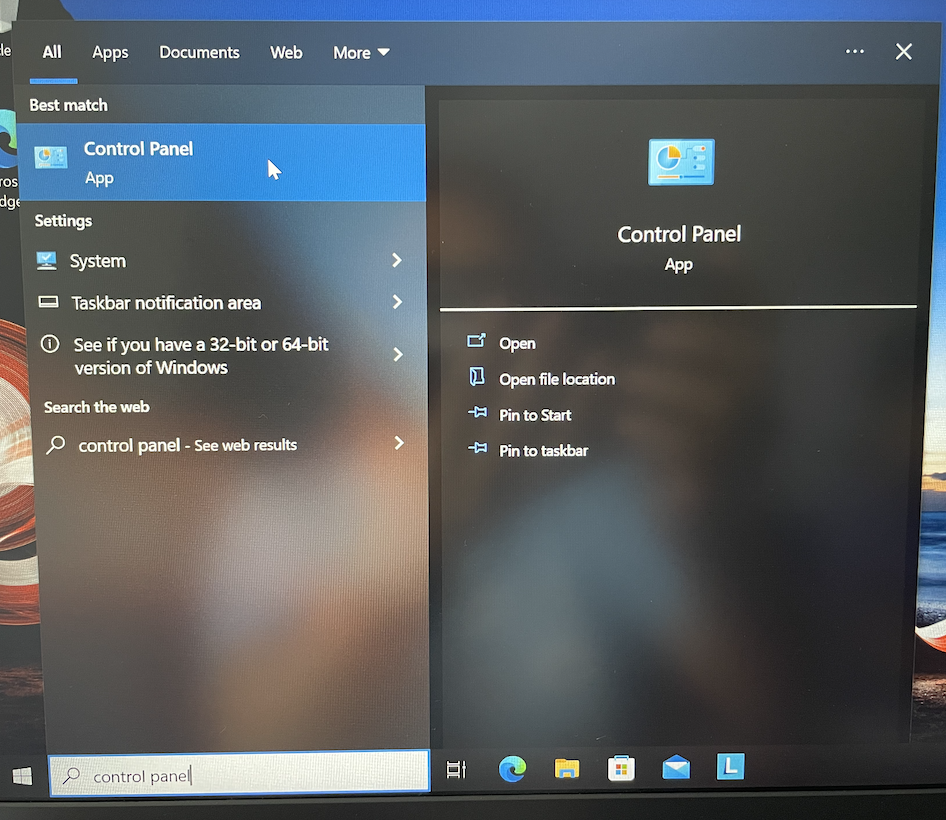Expand the 32-bit or 64-bit result chevron
This screenshot has height=820, width=946.
pos(398,354)
